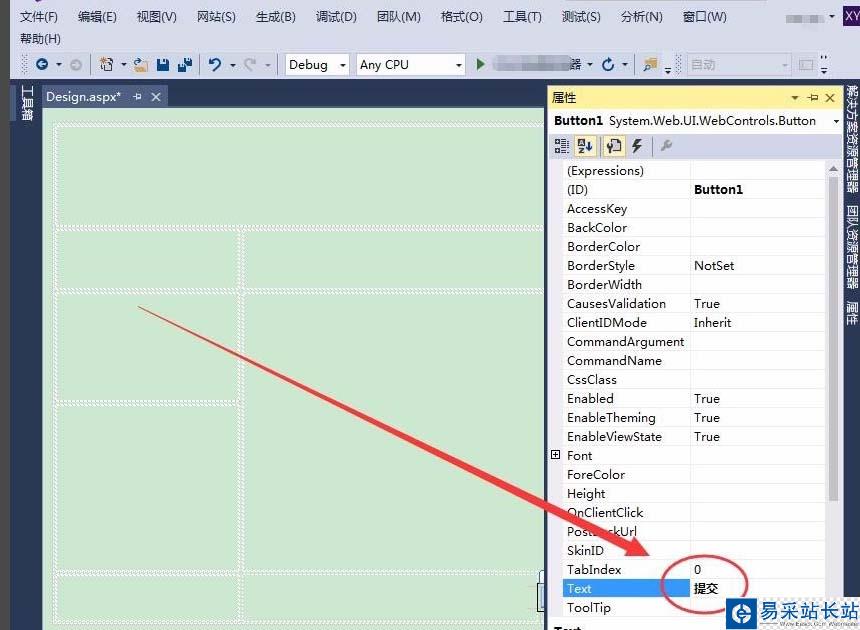The height and width of the screenshot is (630, 860).
Task: Click the Navigate Backward arrow icon
Action: pyautogui.click(x=42, y=64)
